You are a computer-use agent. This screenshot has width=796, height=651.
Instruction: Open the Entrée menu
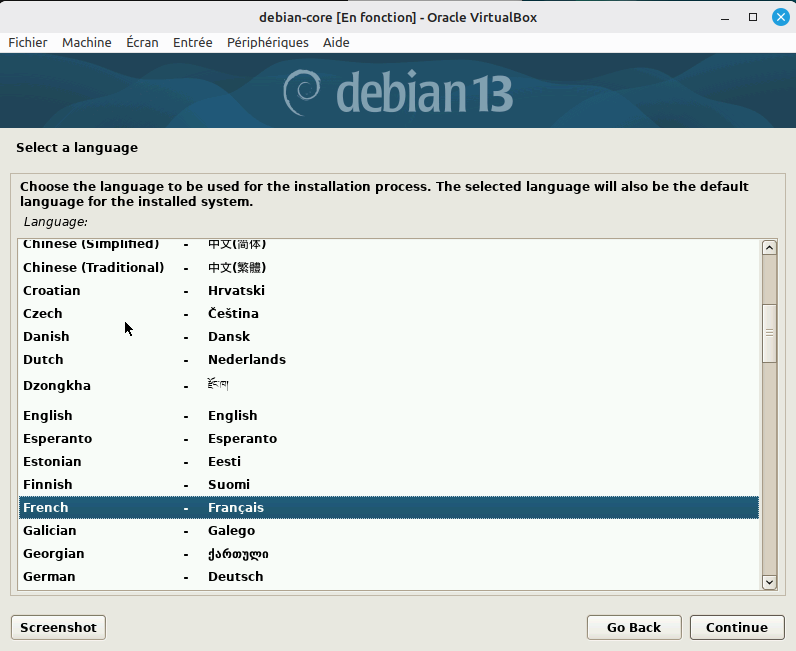192,42
